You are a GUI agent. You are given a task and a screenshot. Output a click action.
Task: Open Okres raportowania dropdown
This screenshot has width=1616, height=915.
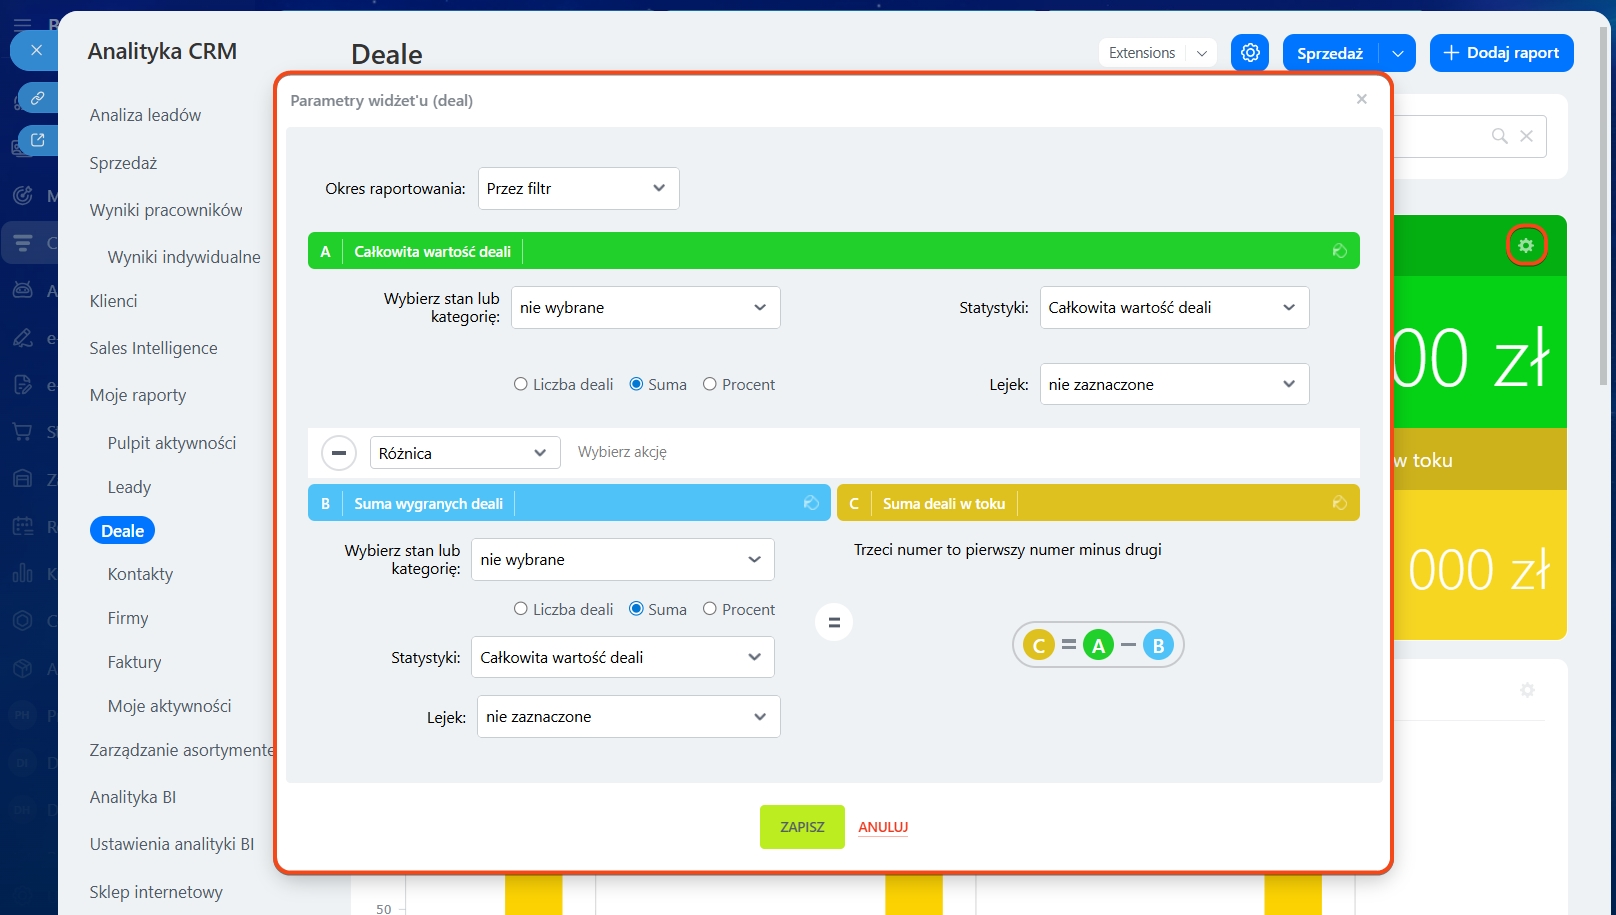578,189
